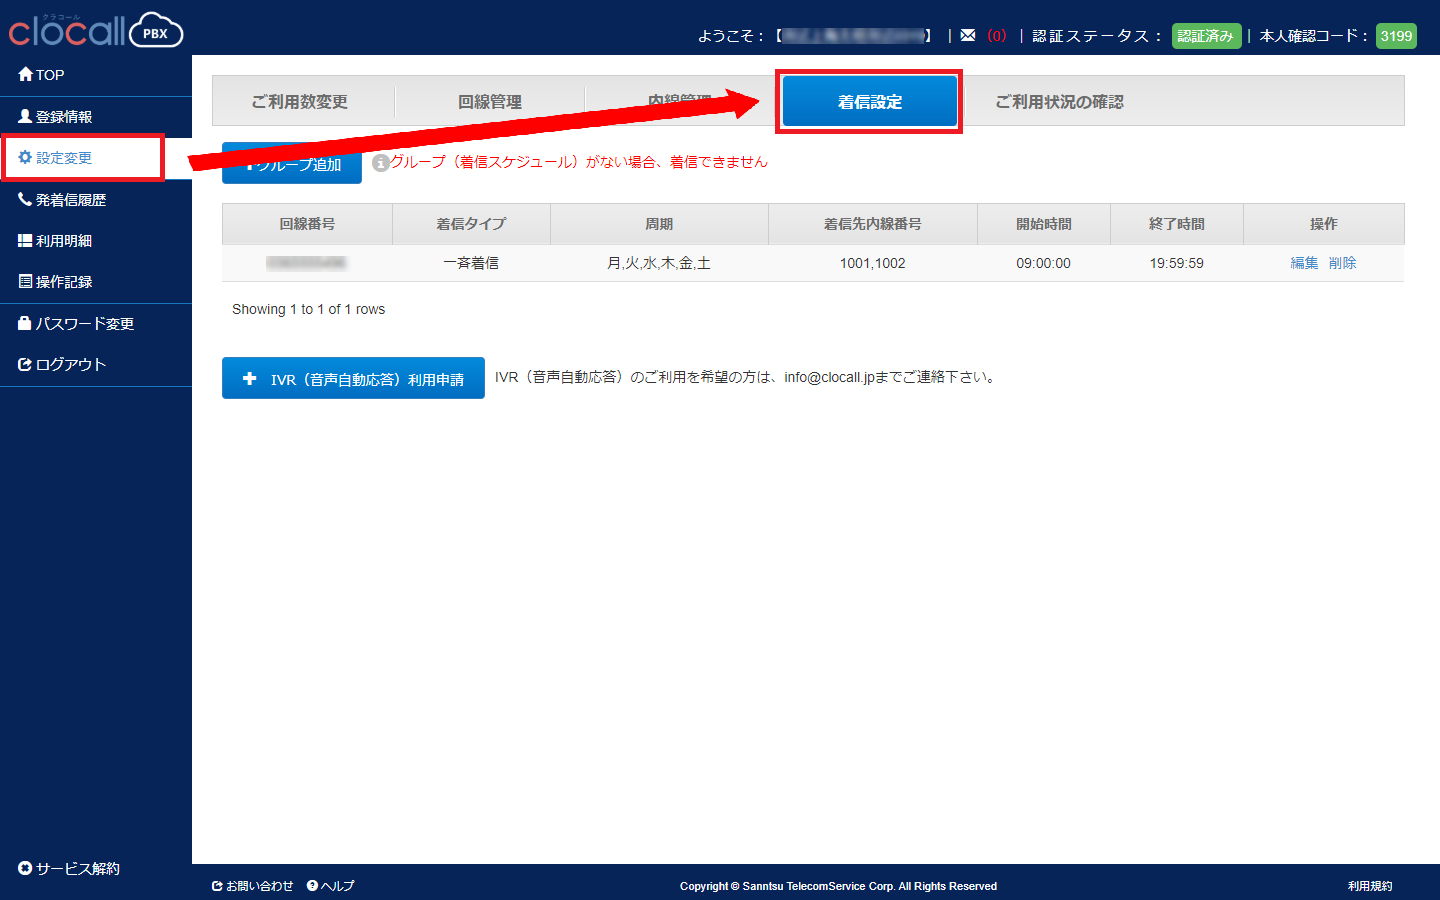Open パスワード変更 in the sidebar
This screenshot has width=1440, height=900.
pos(76,324)
